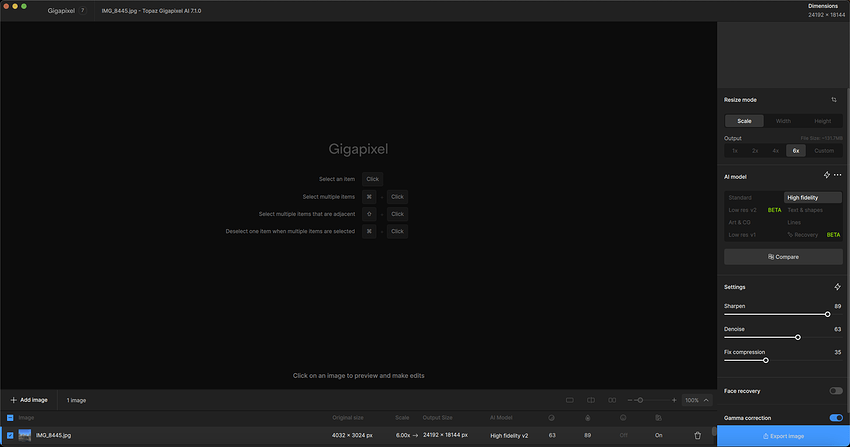Choose 1x output scale
The width and height of the screenshot is (850, 447).
[x=735, y=151]
